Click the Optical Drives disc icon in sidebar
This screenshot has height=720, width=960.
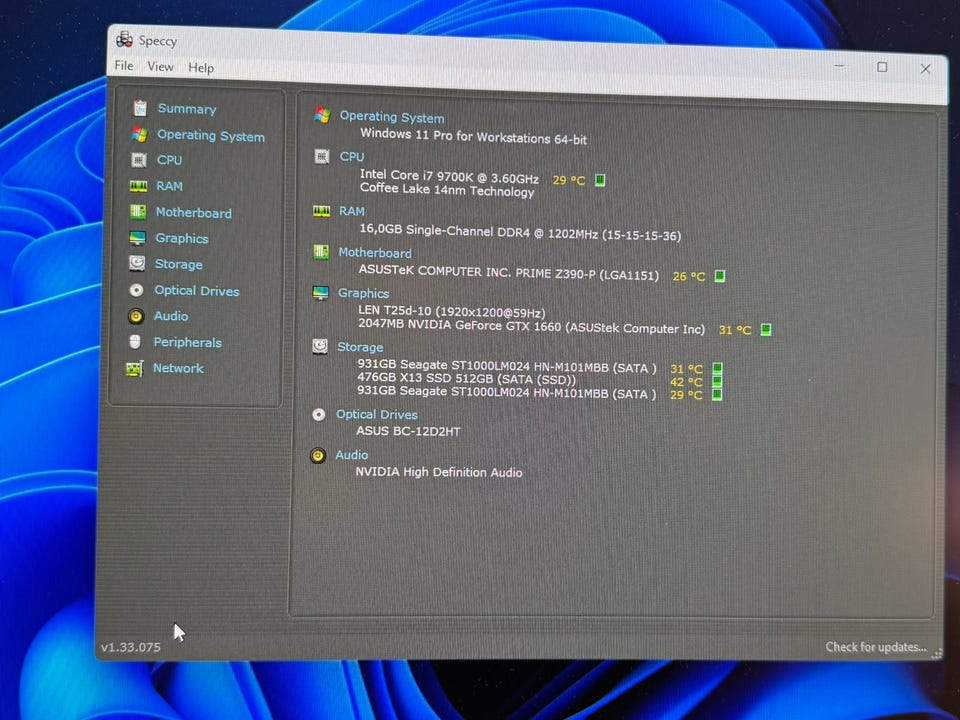[x=137, y=290]
